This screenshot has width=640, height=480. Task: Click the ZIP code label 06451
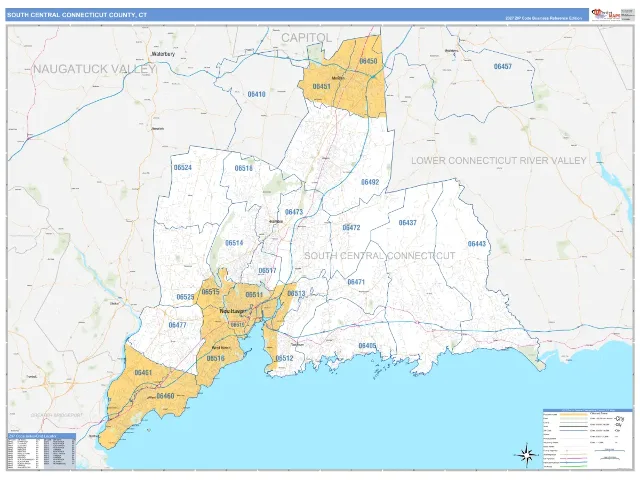pyautogui.click(x=322, y=87)
